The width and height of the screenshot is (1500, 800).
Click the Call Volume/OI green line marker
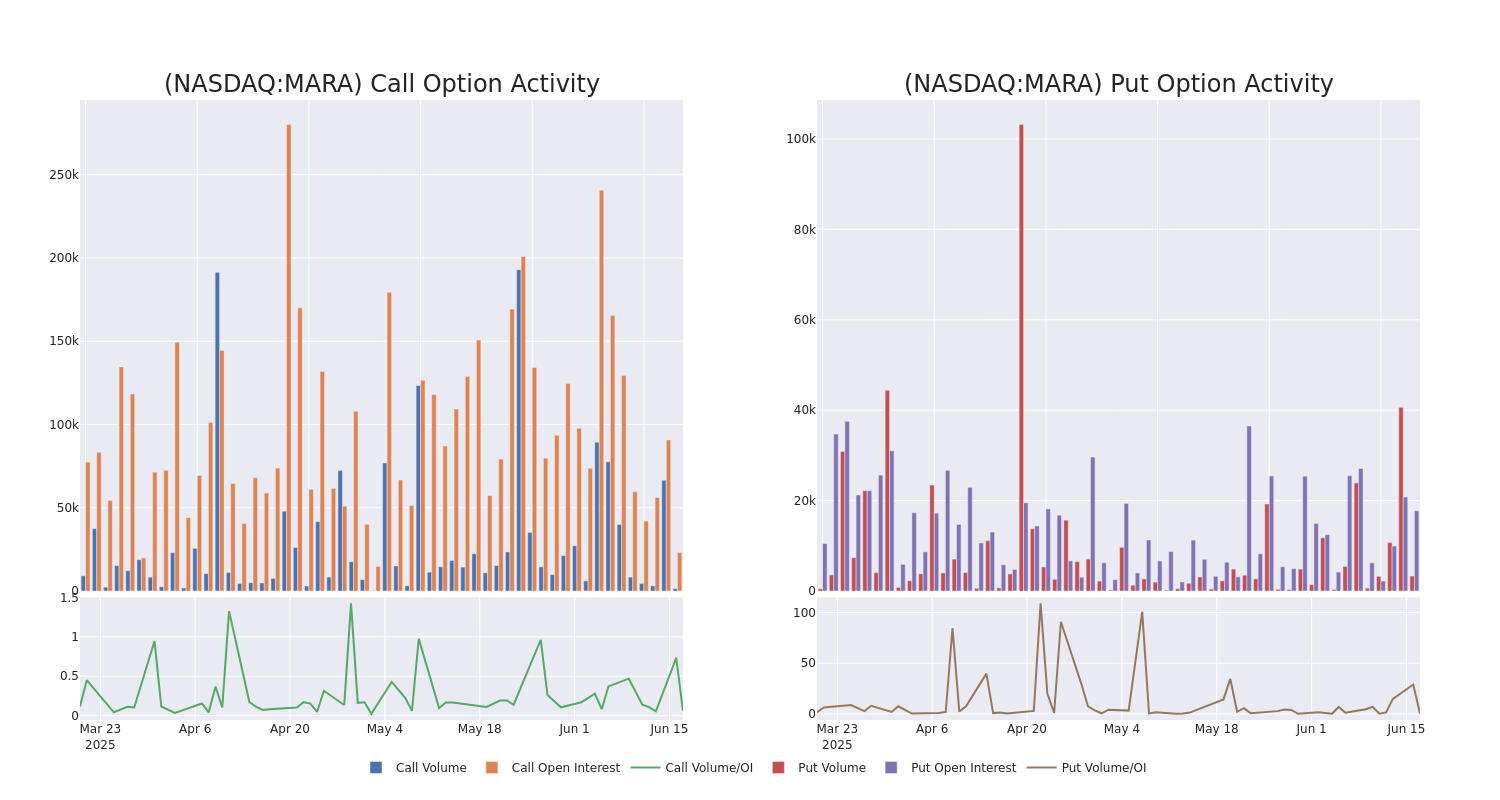645,768
